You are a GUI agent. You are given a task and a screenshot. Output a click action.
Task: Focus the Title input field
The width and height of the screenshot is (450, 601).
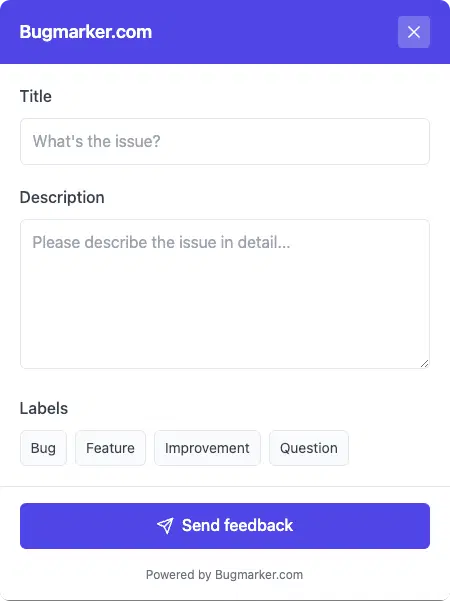click(x=225, y=141)
